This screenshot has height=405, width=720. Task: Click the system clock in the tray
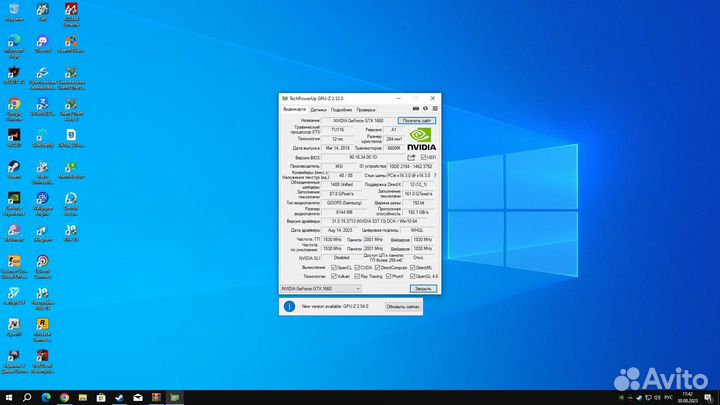tap(687, 398)
